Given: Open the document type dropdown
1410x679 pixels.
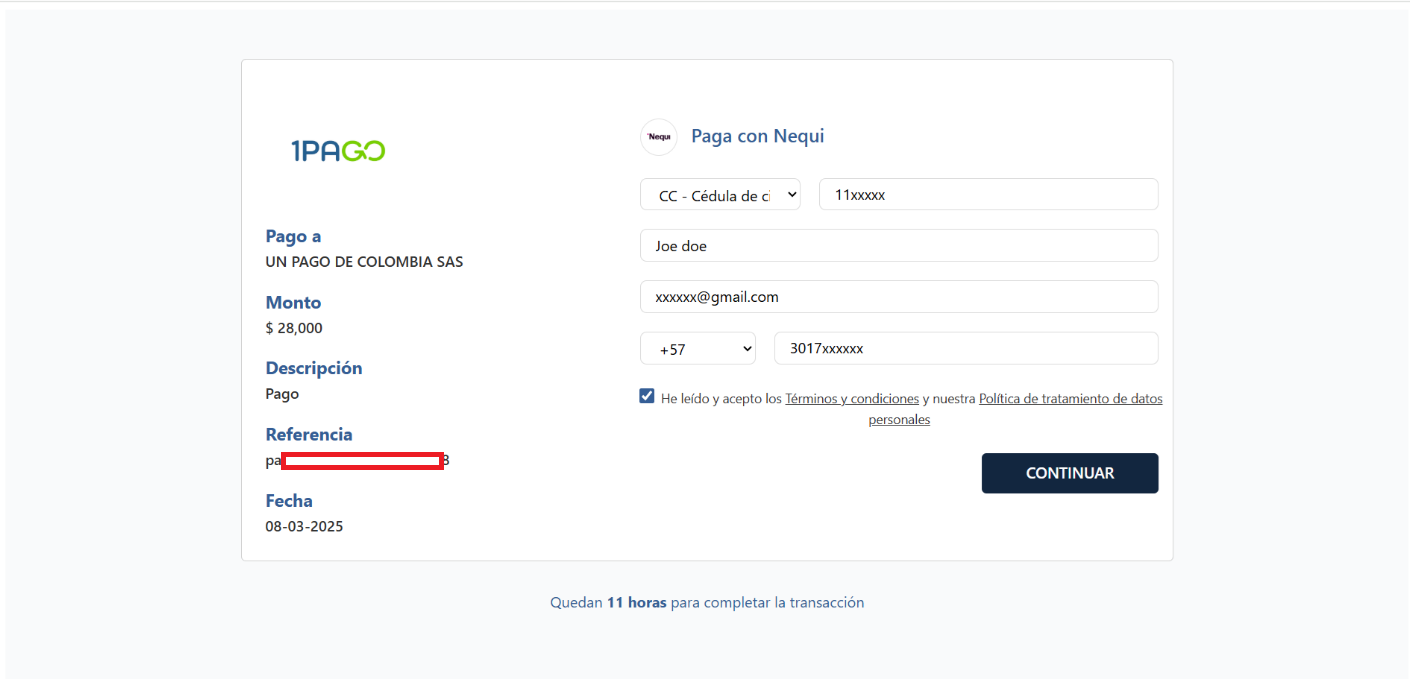Looking at the screenshot, I should [720, 195].
